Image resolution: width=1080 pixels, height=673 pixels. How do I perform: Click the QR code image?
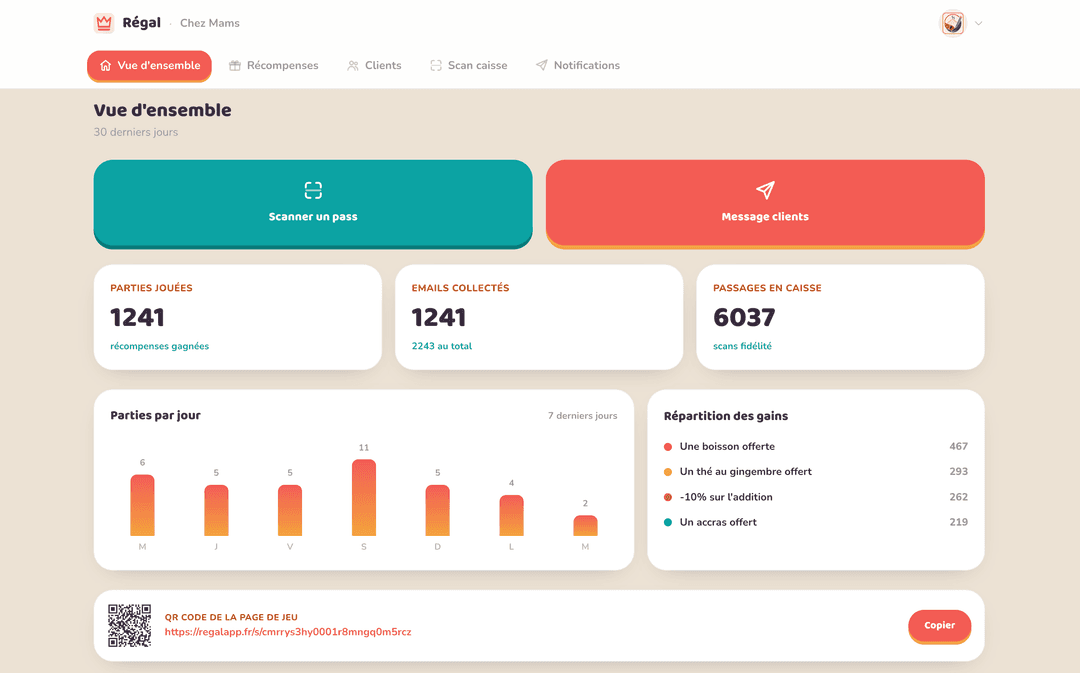click(x=129, y=625)
